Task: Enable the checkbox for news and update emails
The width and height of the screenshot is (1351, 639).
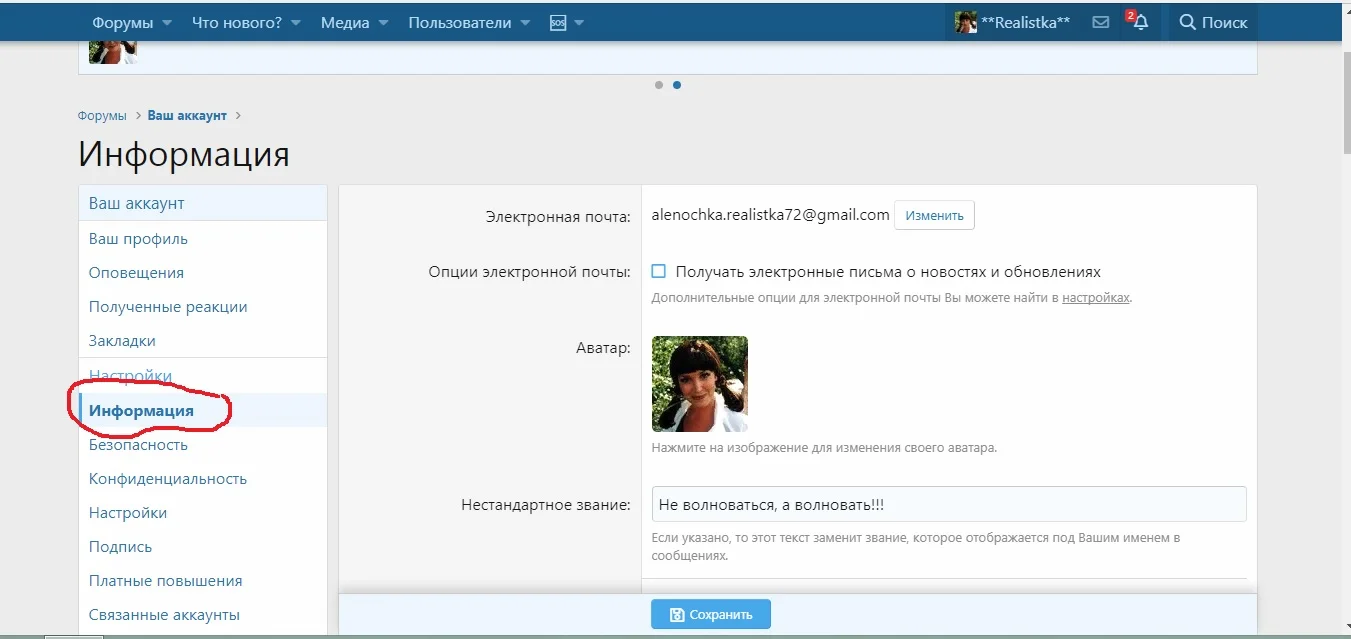Action: coord(659,270)
